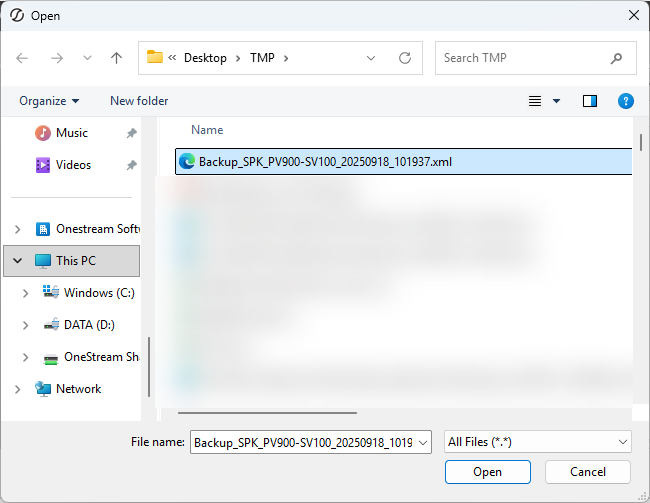650x503 pixels.
Task: Select Network in the sidebar
Action: [78, 389]
